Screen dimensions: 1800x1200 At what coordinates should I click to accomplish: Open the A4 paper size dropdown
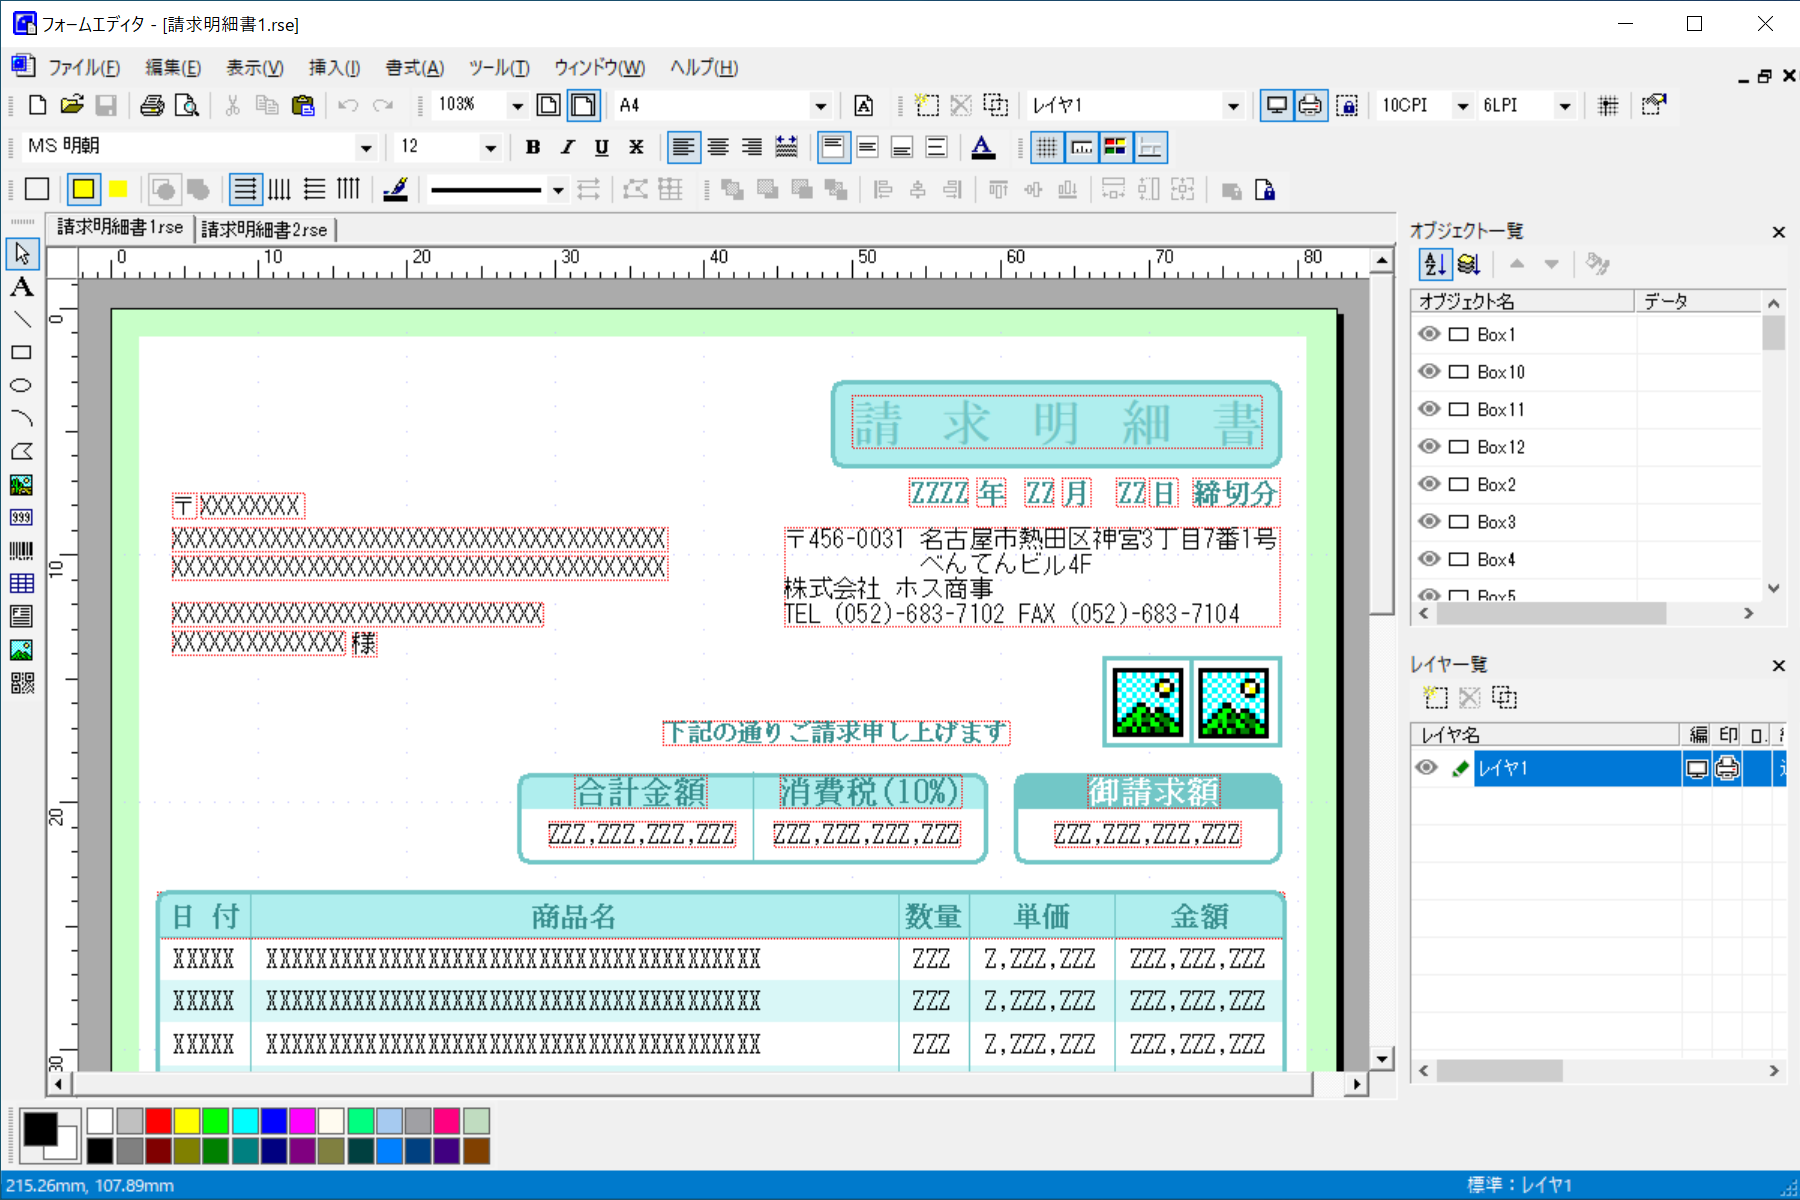pyautogui.click(x=820, y=105)
